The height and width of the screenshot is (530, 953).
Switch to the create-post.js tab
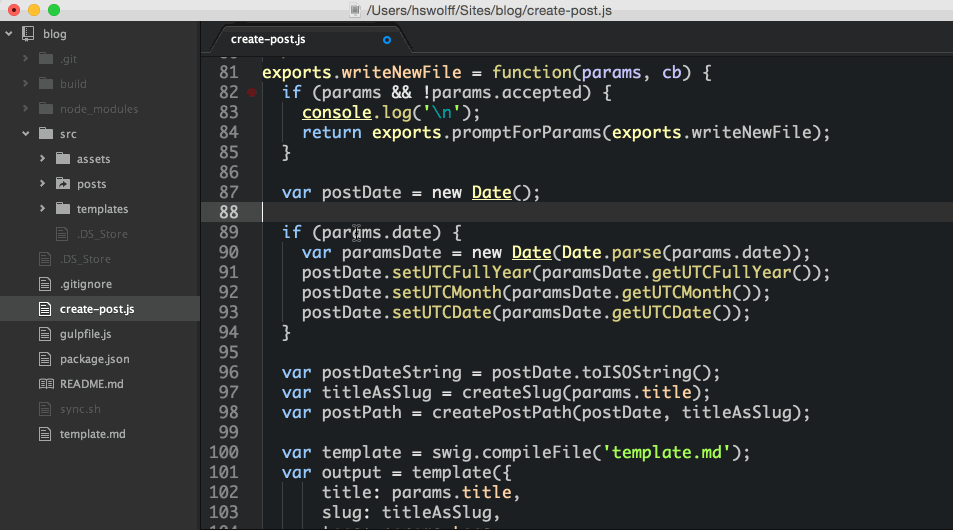(268, 40)
